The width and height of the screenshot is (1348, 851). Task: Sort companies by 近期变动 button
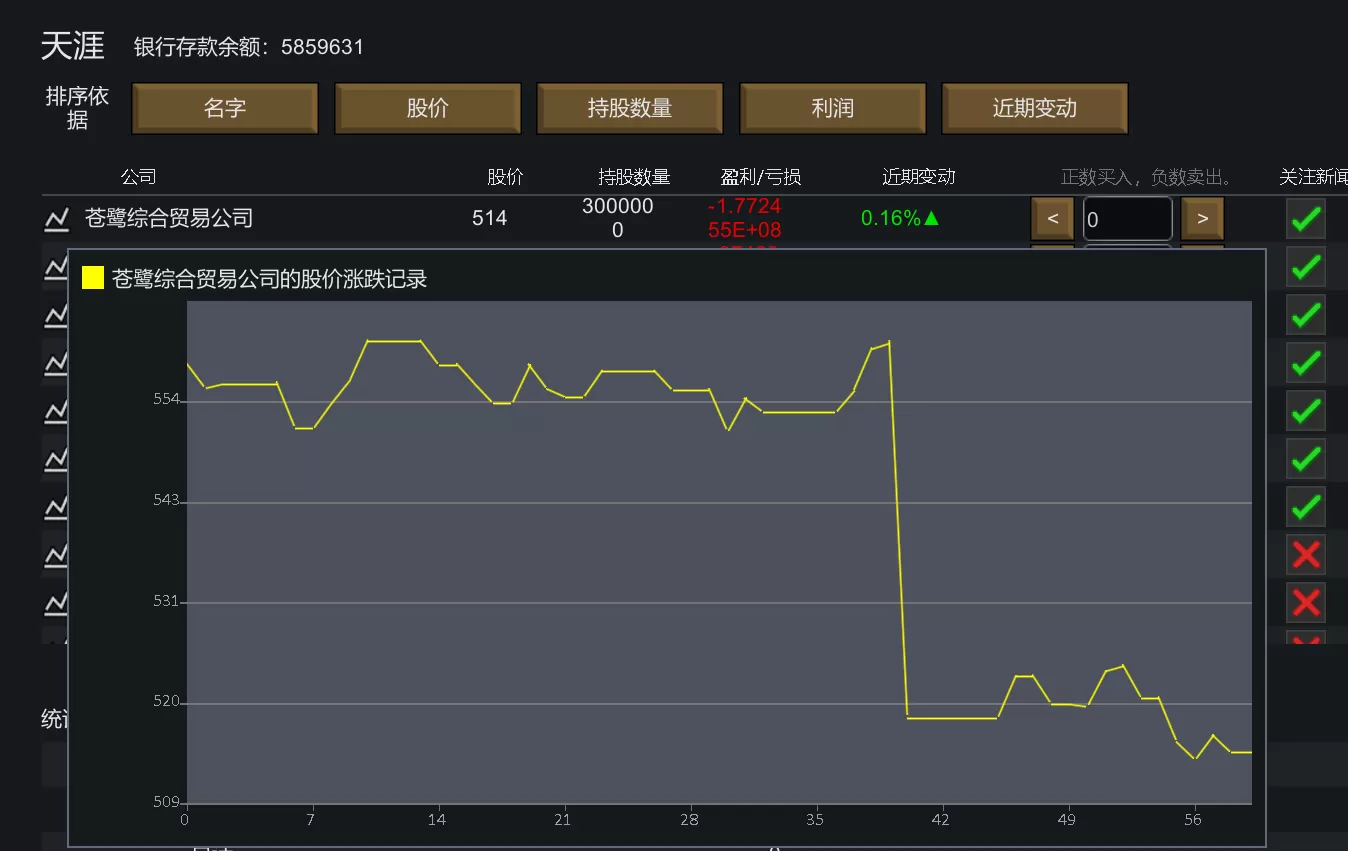[x=1034, y=108]
